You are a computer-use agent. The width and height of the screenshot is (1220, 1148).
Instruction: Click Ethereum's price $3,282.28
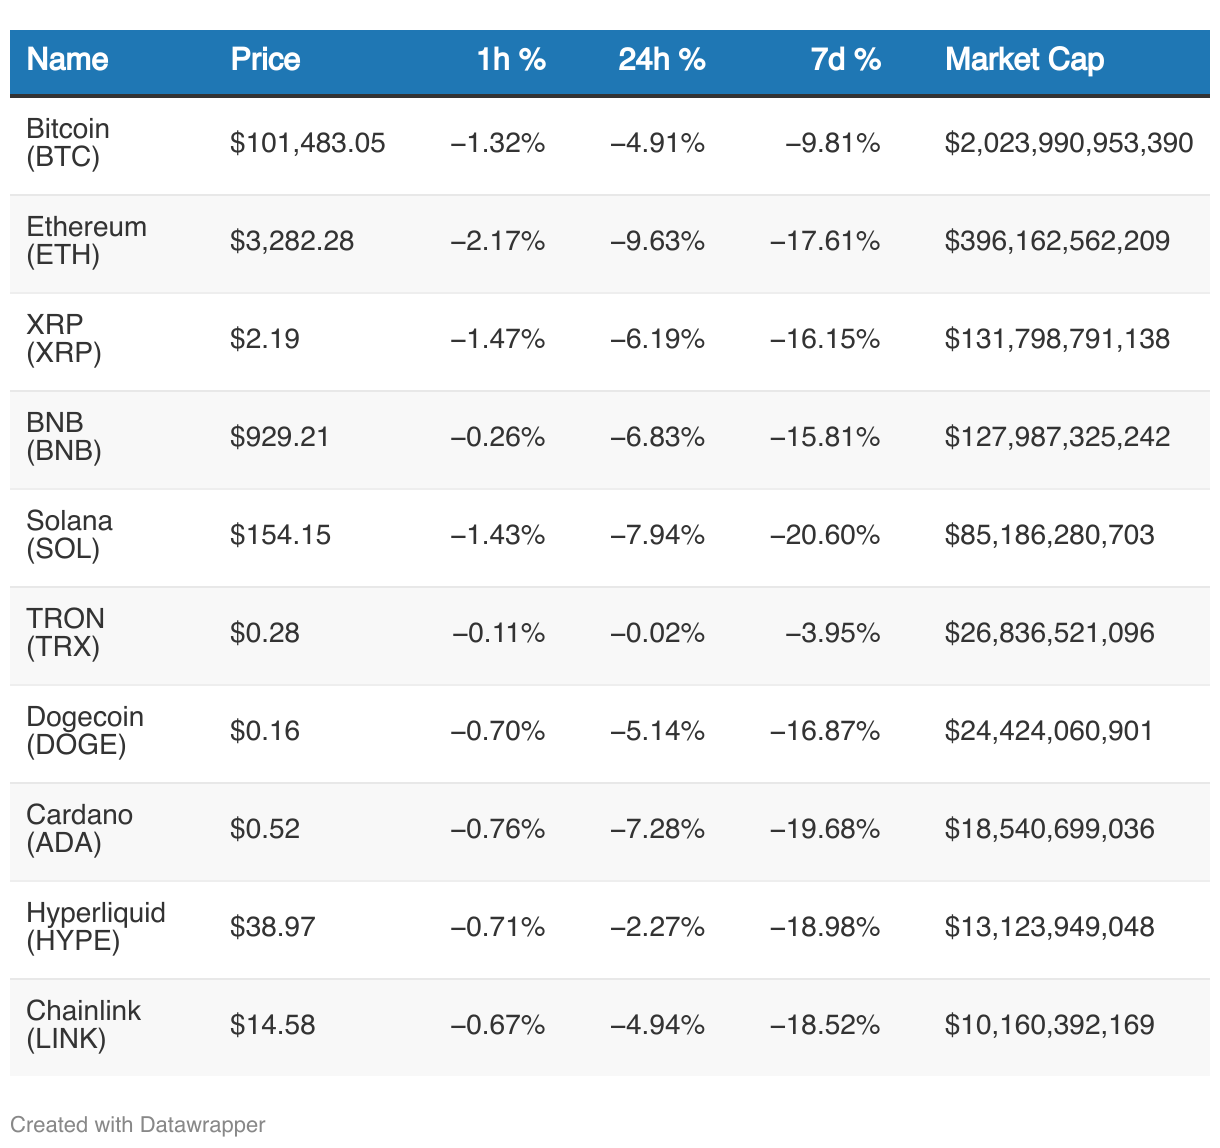(x=292, y=241)
